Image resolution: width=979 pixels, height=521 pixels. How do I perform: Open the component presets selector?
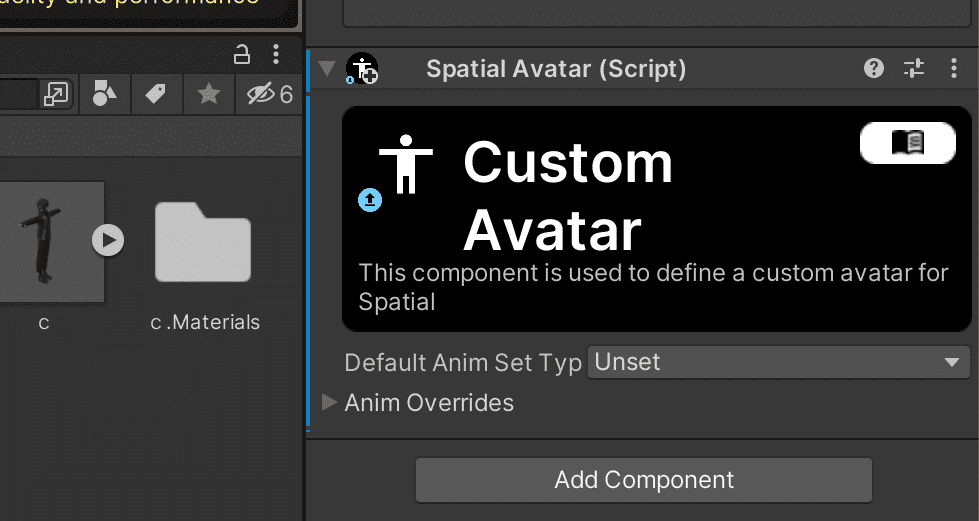[x=914, y=68]
